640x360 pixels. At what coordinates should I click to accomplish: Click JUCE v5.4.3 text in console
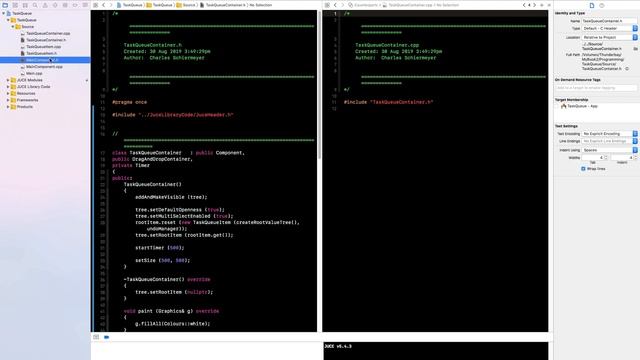tap(338, 347)
